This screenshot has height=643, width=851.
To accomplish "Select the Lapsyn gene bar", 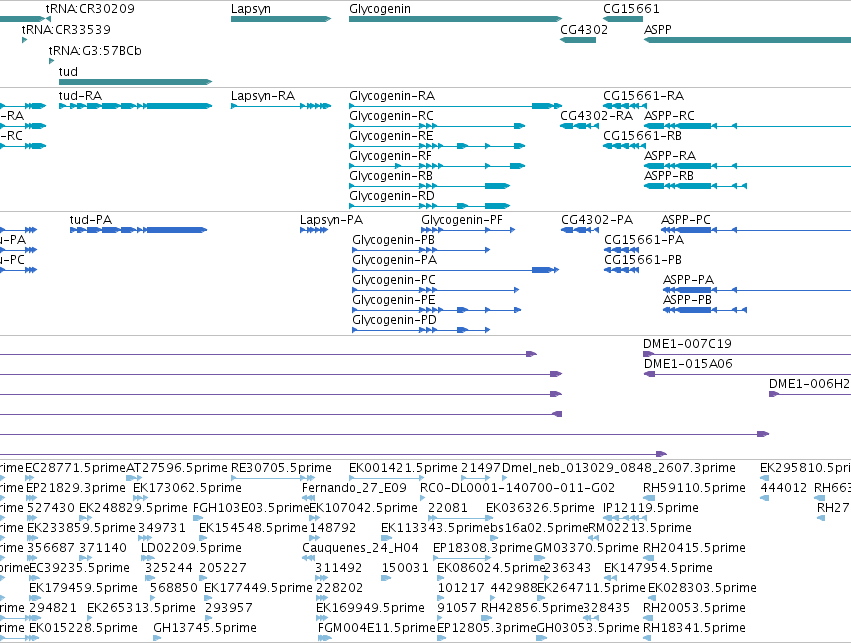I will coord(281,19).
